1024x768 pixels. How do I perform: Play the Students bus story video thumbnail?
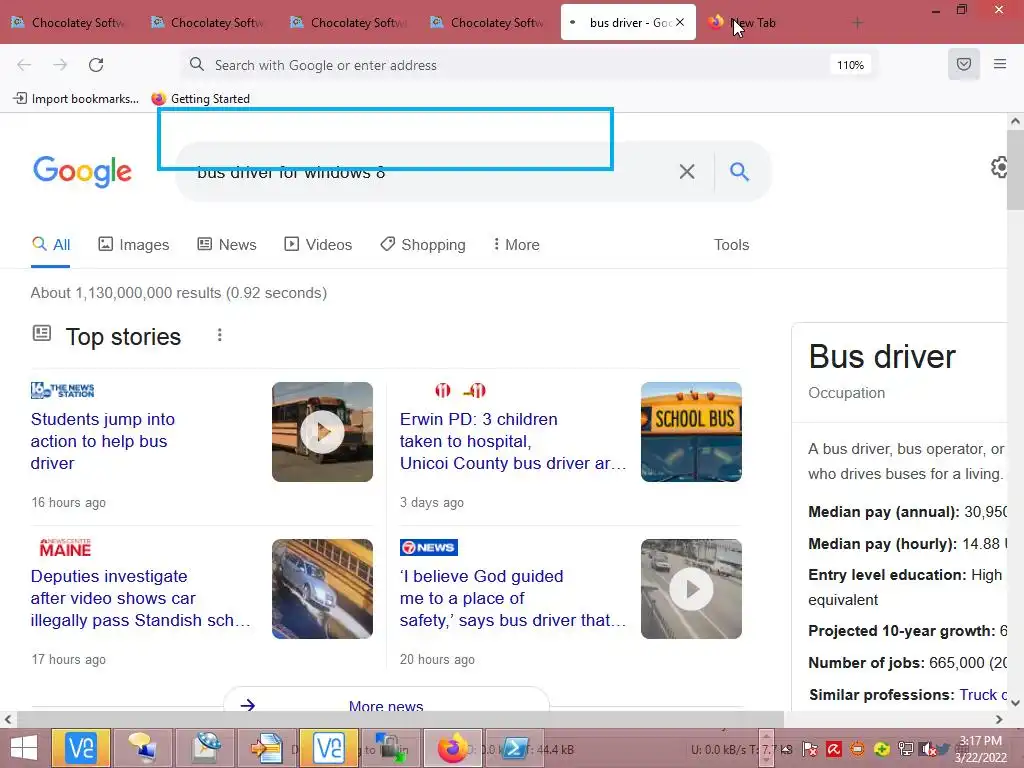pyautogui.click(x=322, y=432)
